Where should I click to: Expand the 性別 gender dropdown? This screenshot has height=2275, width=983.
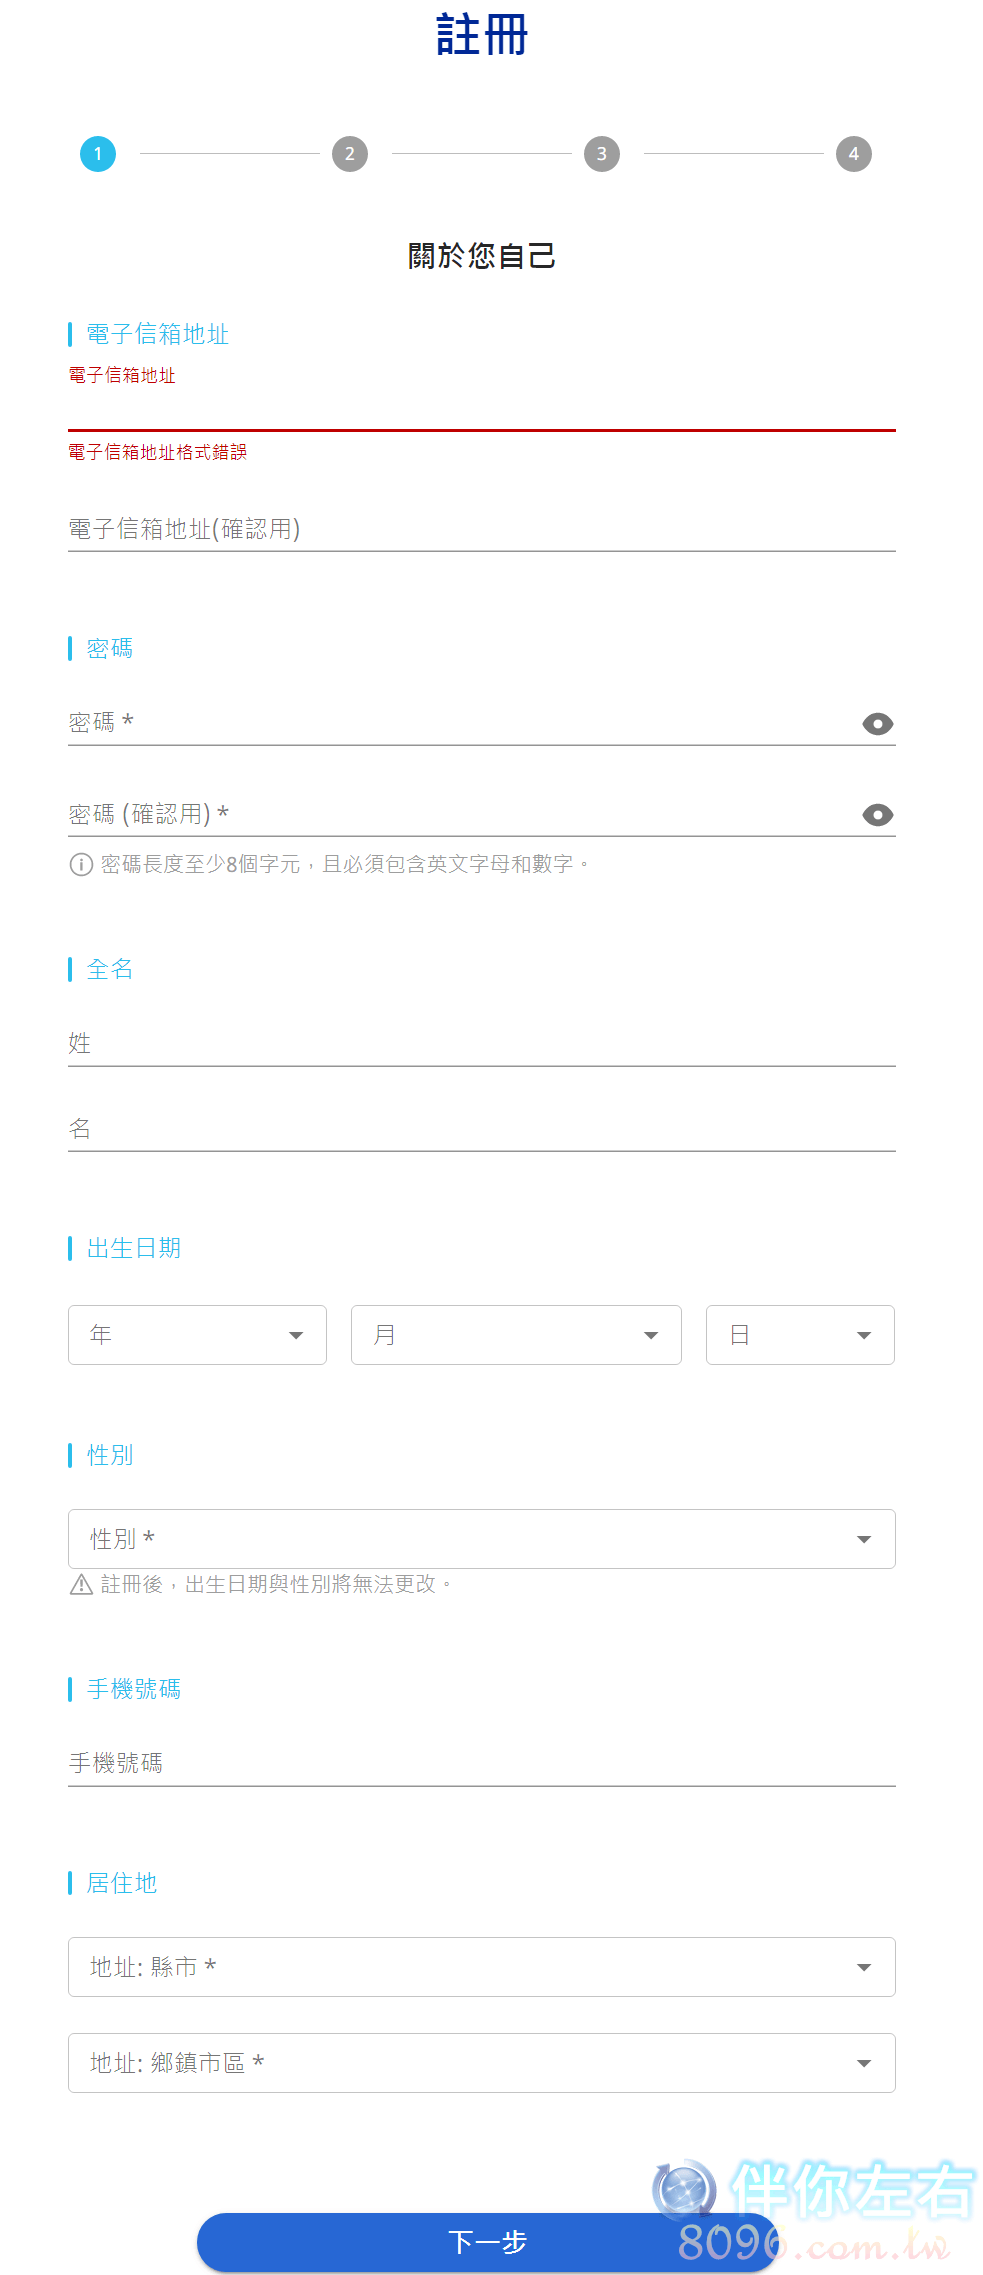tap(482, 1539)
